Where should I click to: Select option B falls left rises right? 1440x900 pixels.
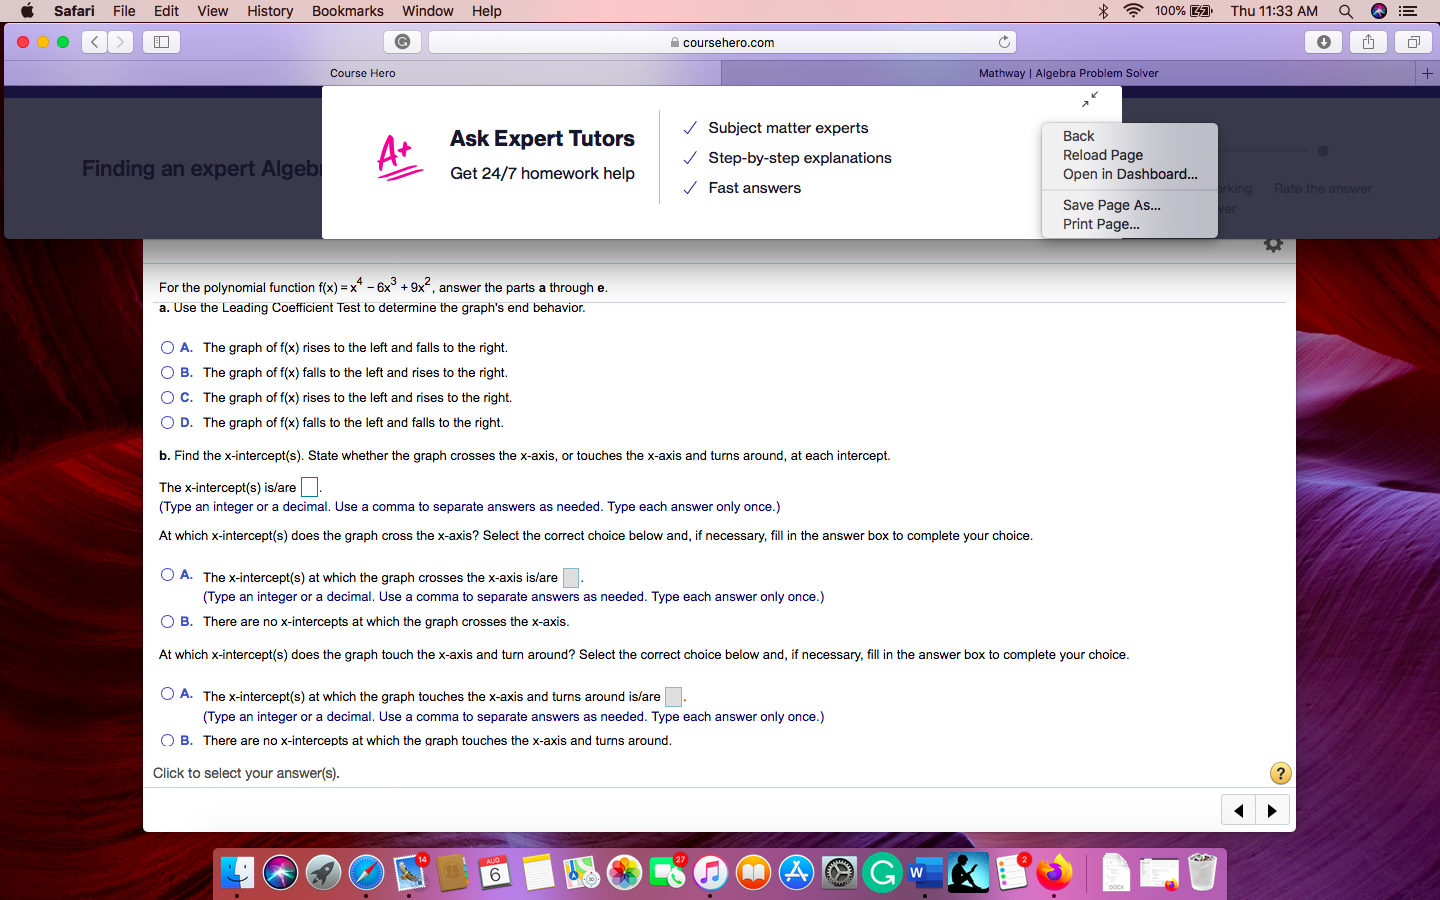click(x=167, y=373)
